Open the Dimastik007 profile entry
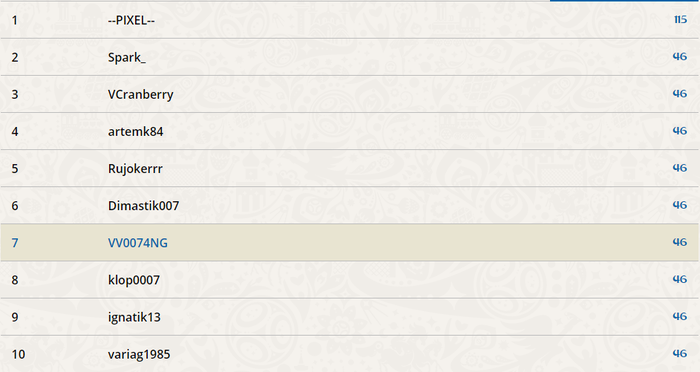The image size is (700, 372). 143,205
